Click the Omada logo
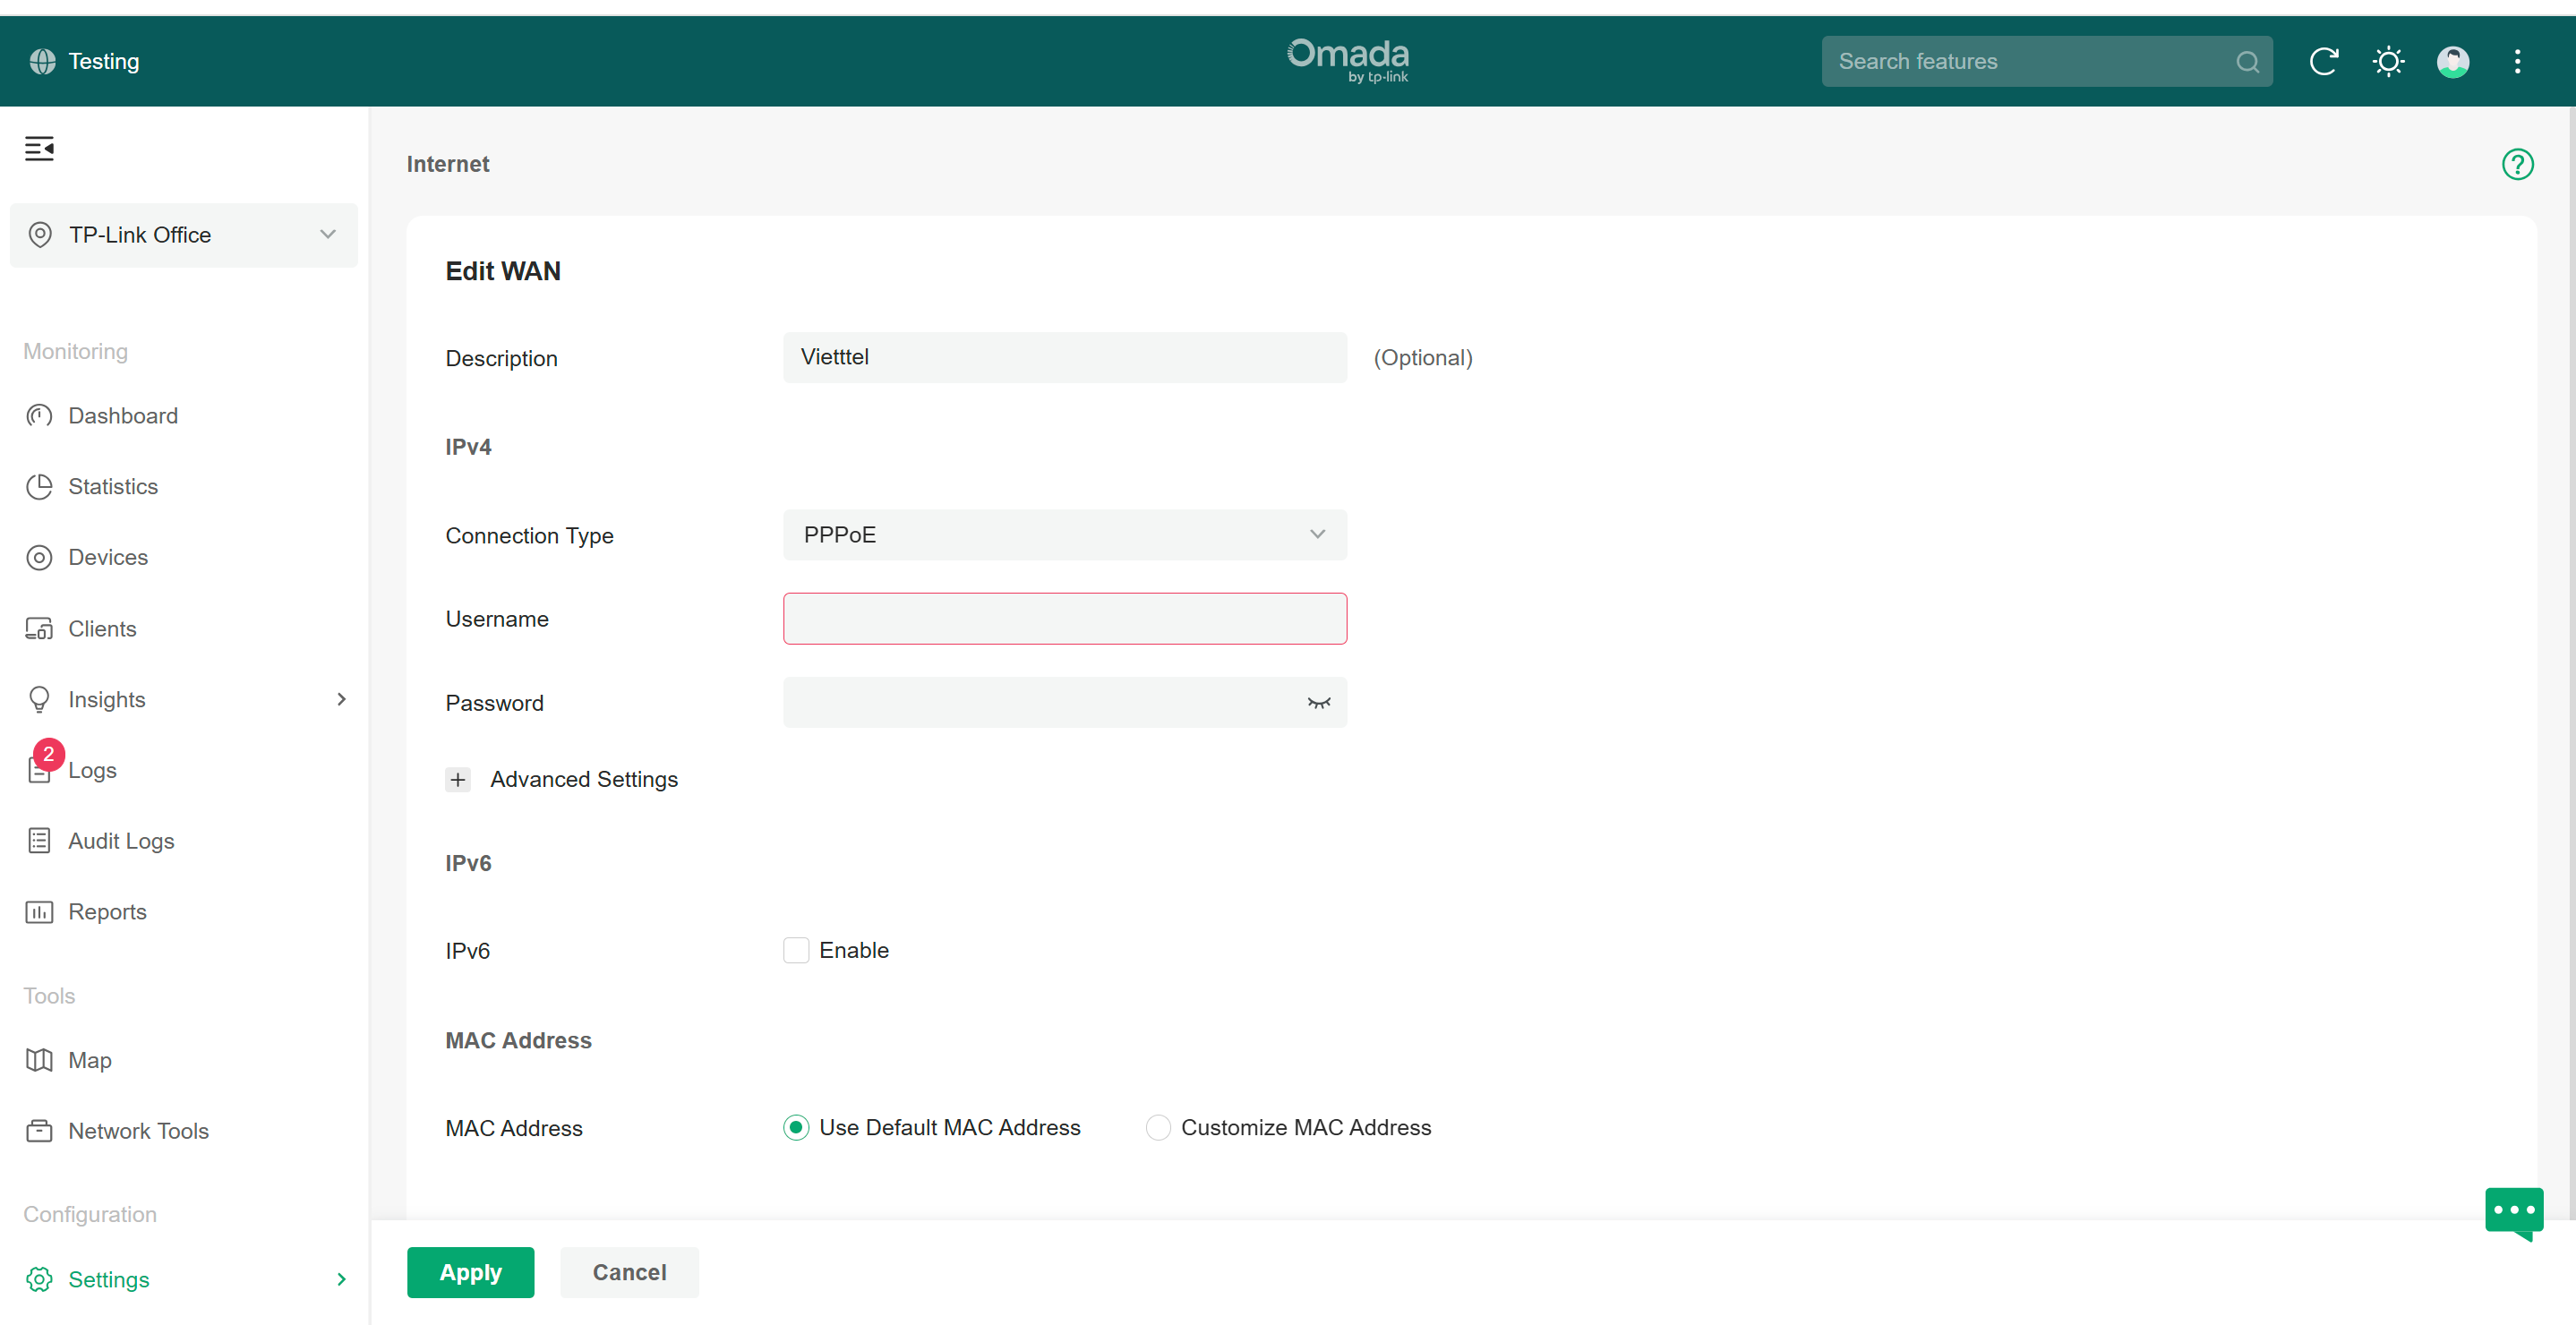The image size is (2576, 1325). pyautogui.click(x=1347, y=60)
